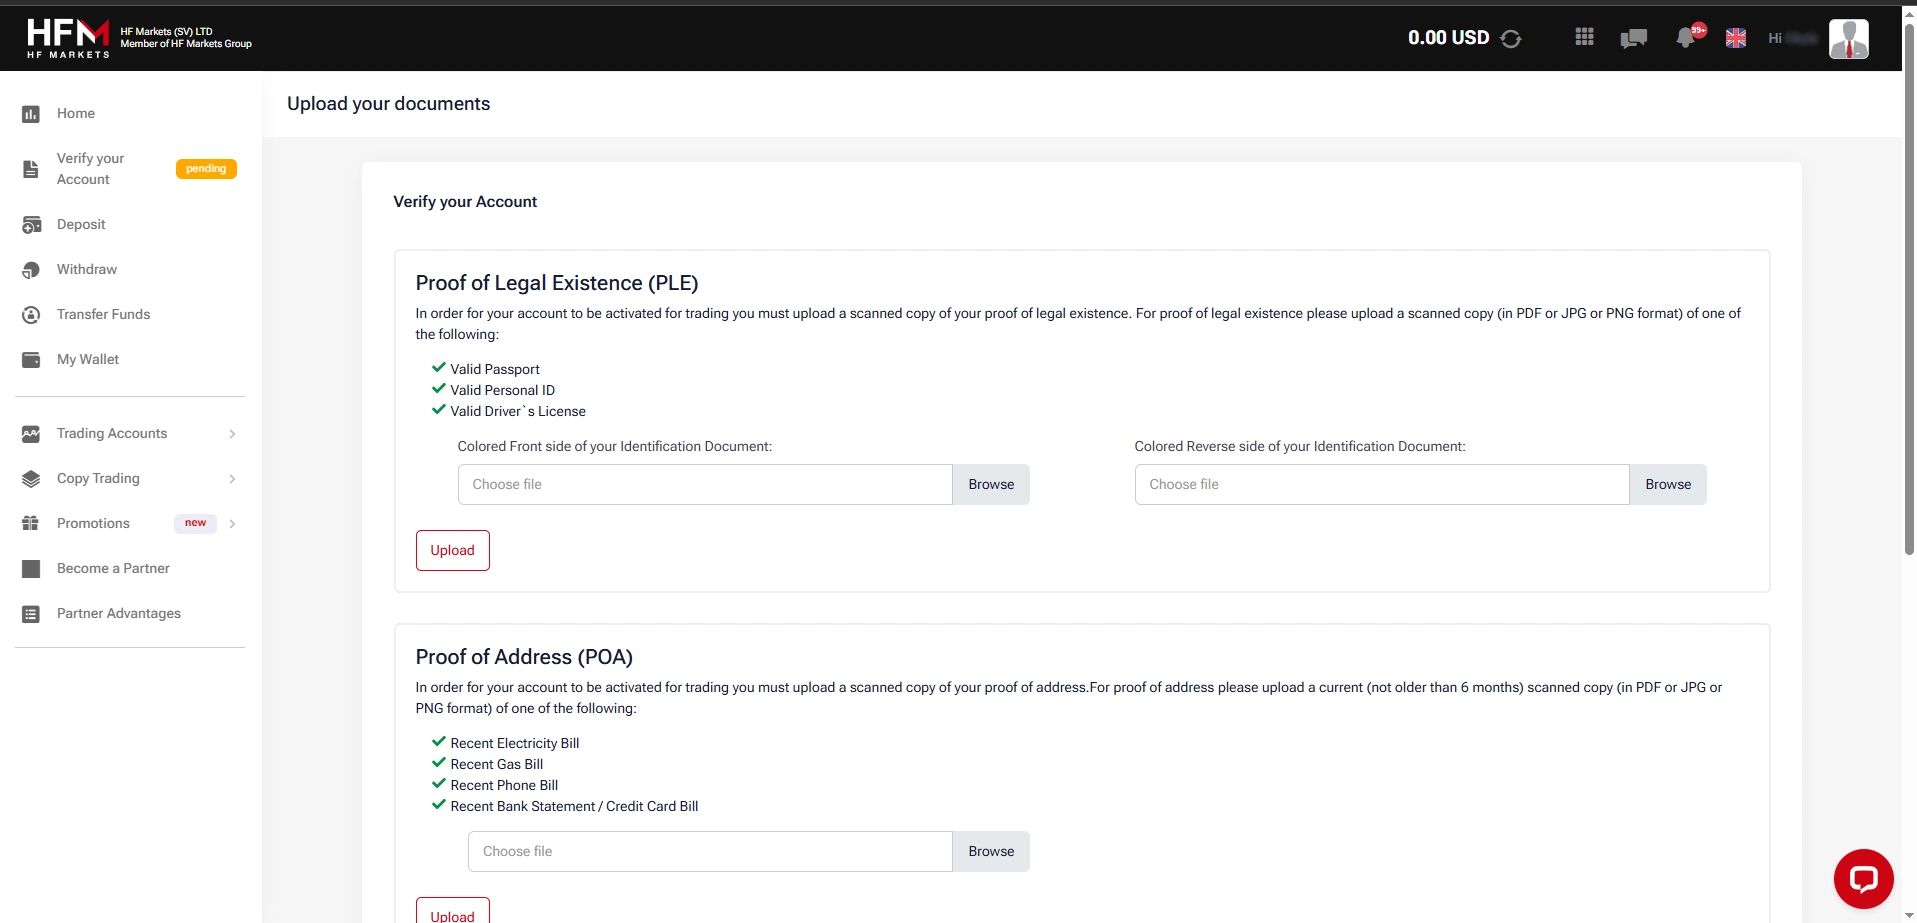Go to Home in the sidebar
Screen dimensions: 1917x923
click(x=76, y=114)
